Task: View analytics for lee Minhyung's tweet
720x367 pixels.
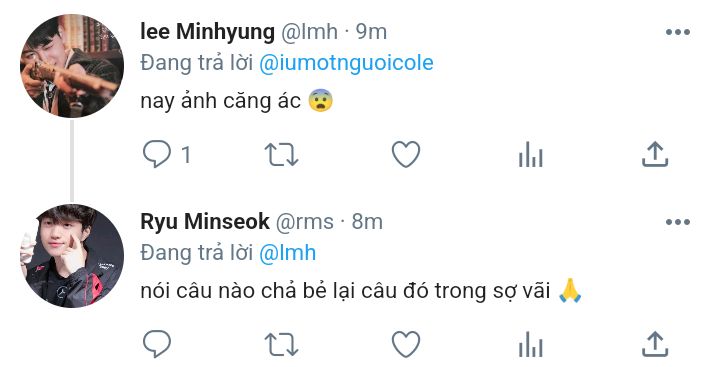Action: pyautogui.click(x=530, y=154)
